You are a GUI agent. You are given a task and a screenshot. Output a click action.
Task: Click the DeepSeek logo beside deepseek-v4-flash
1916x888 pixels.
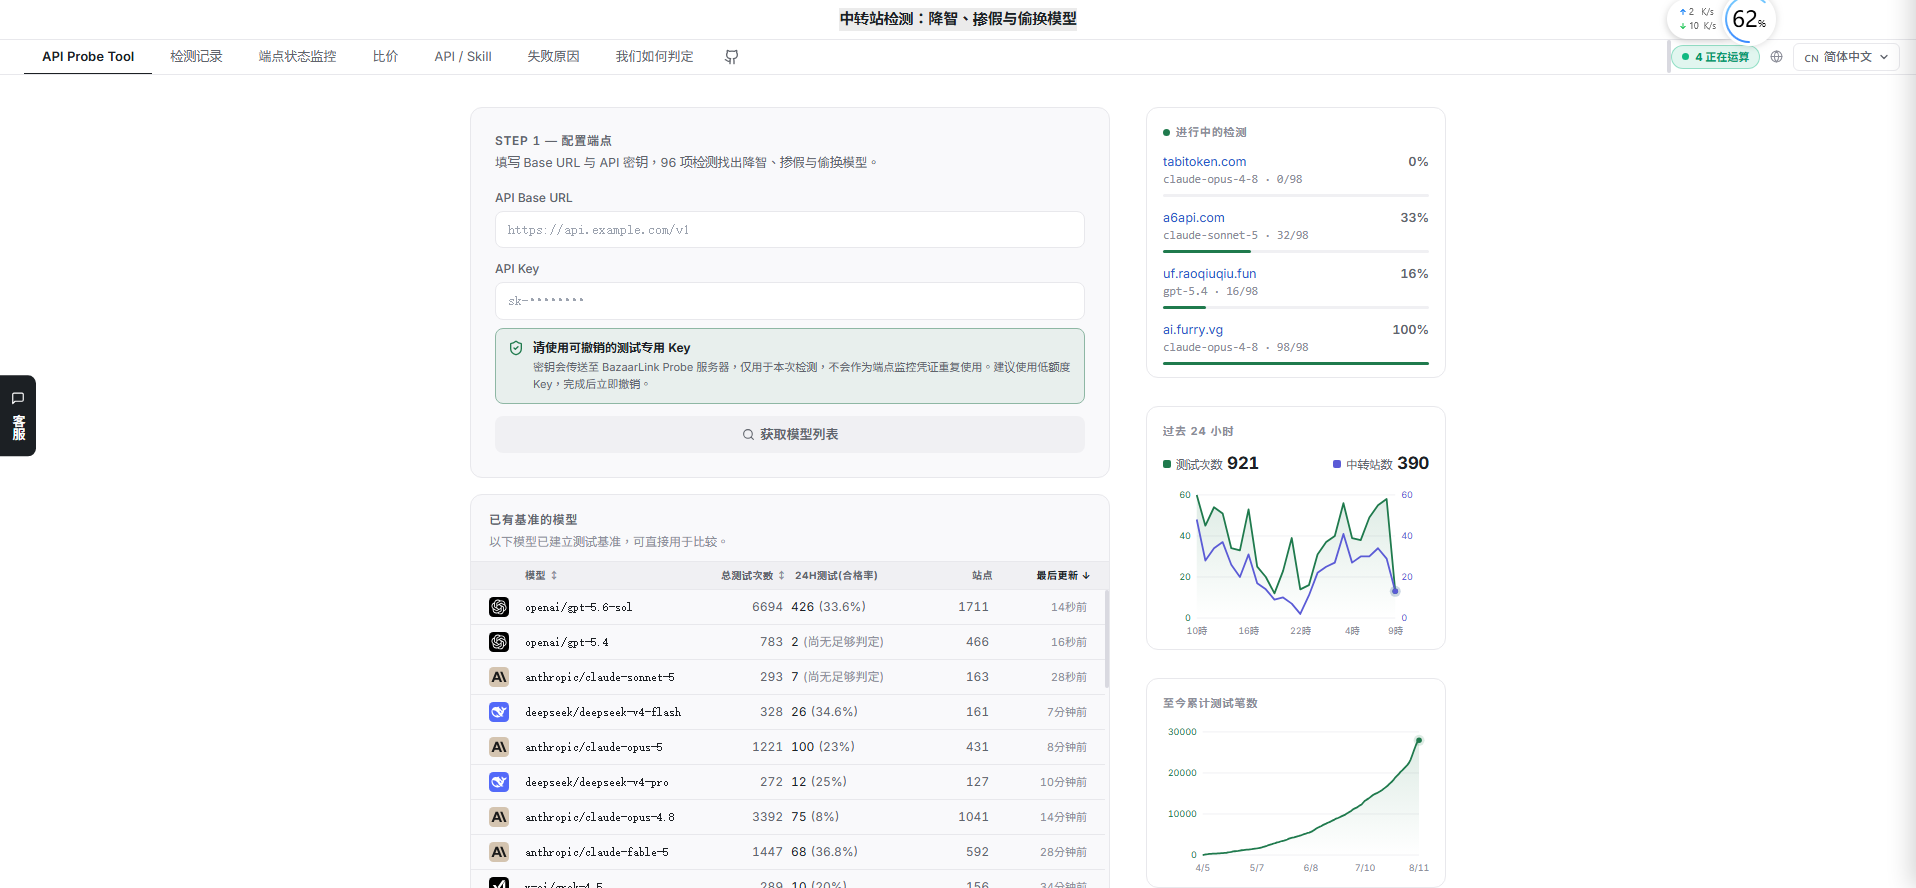[499, 712]
